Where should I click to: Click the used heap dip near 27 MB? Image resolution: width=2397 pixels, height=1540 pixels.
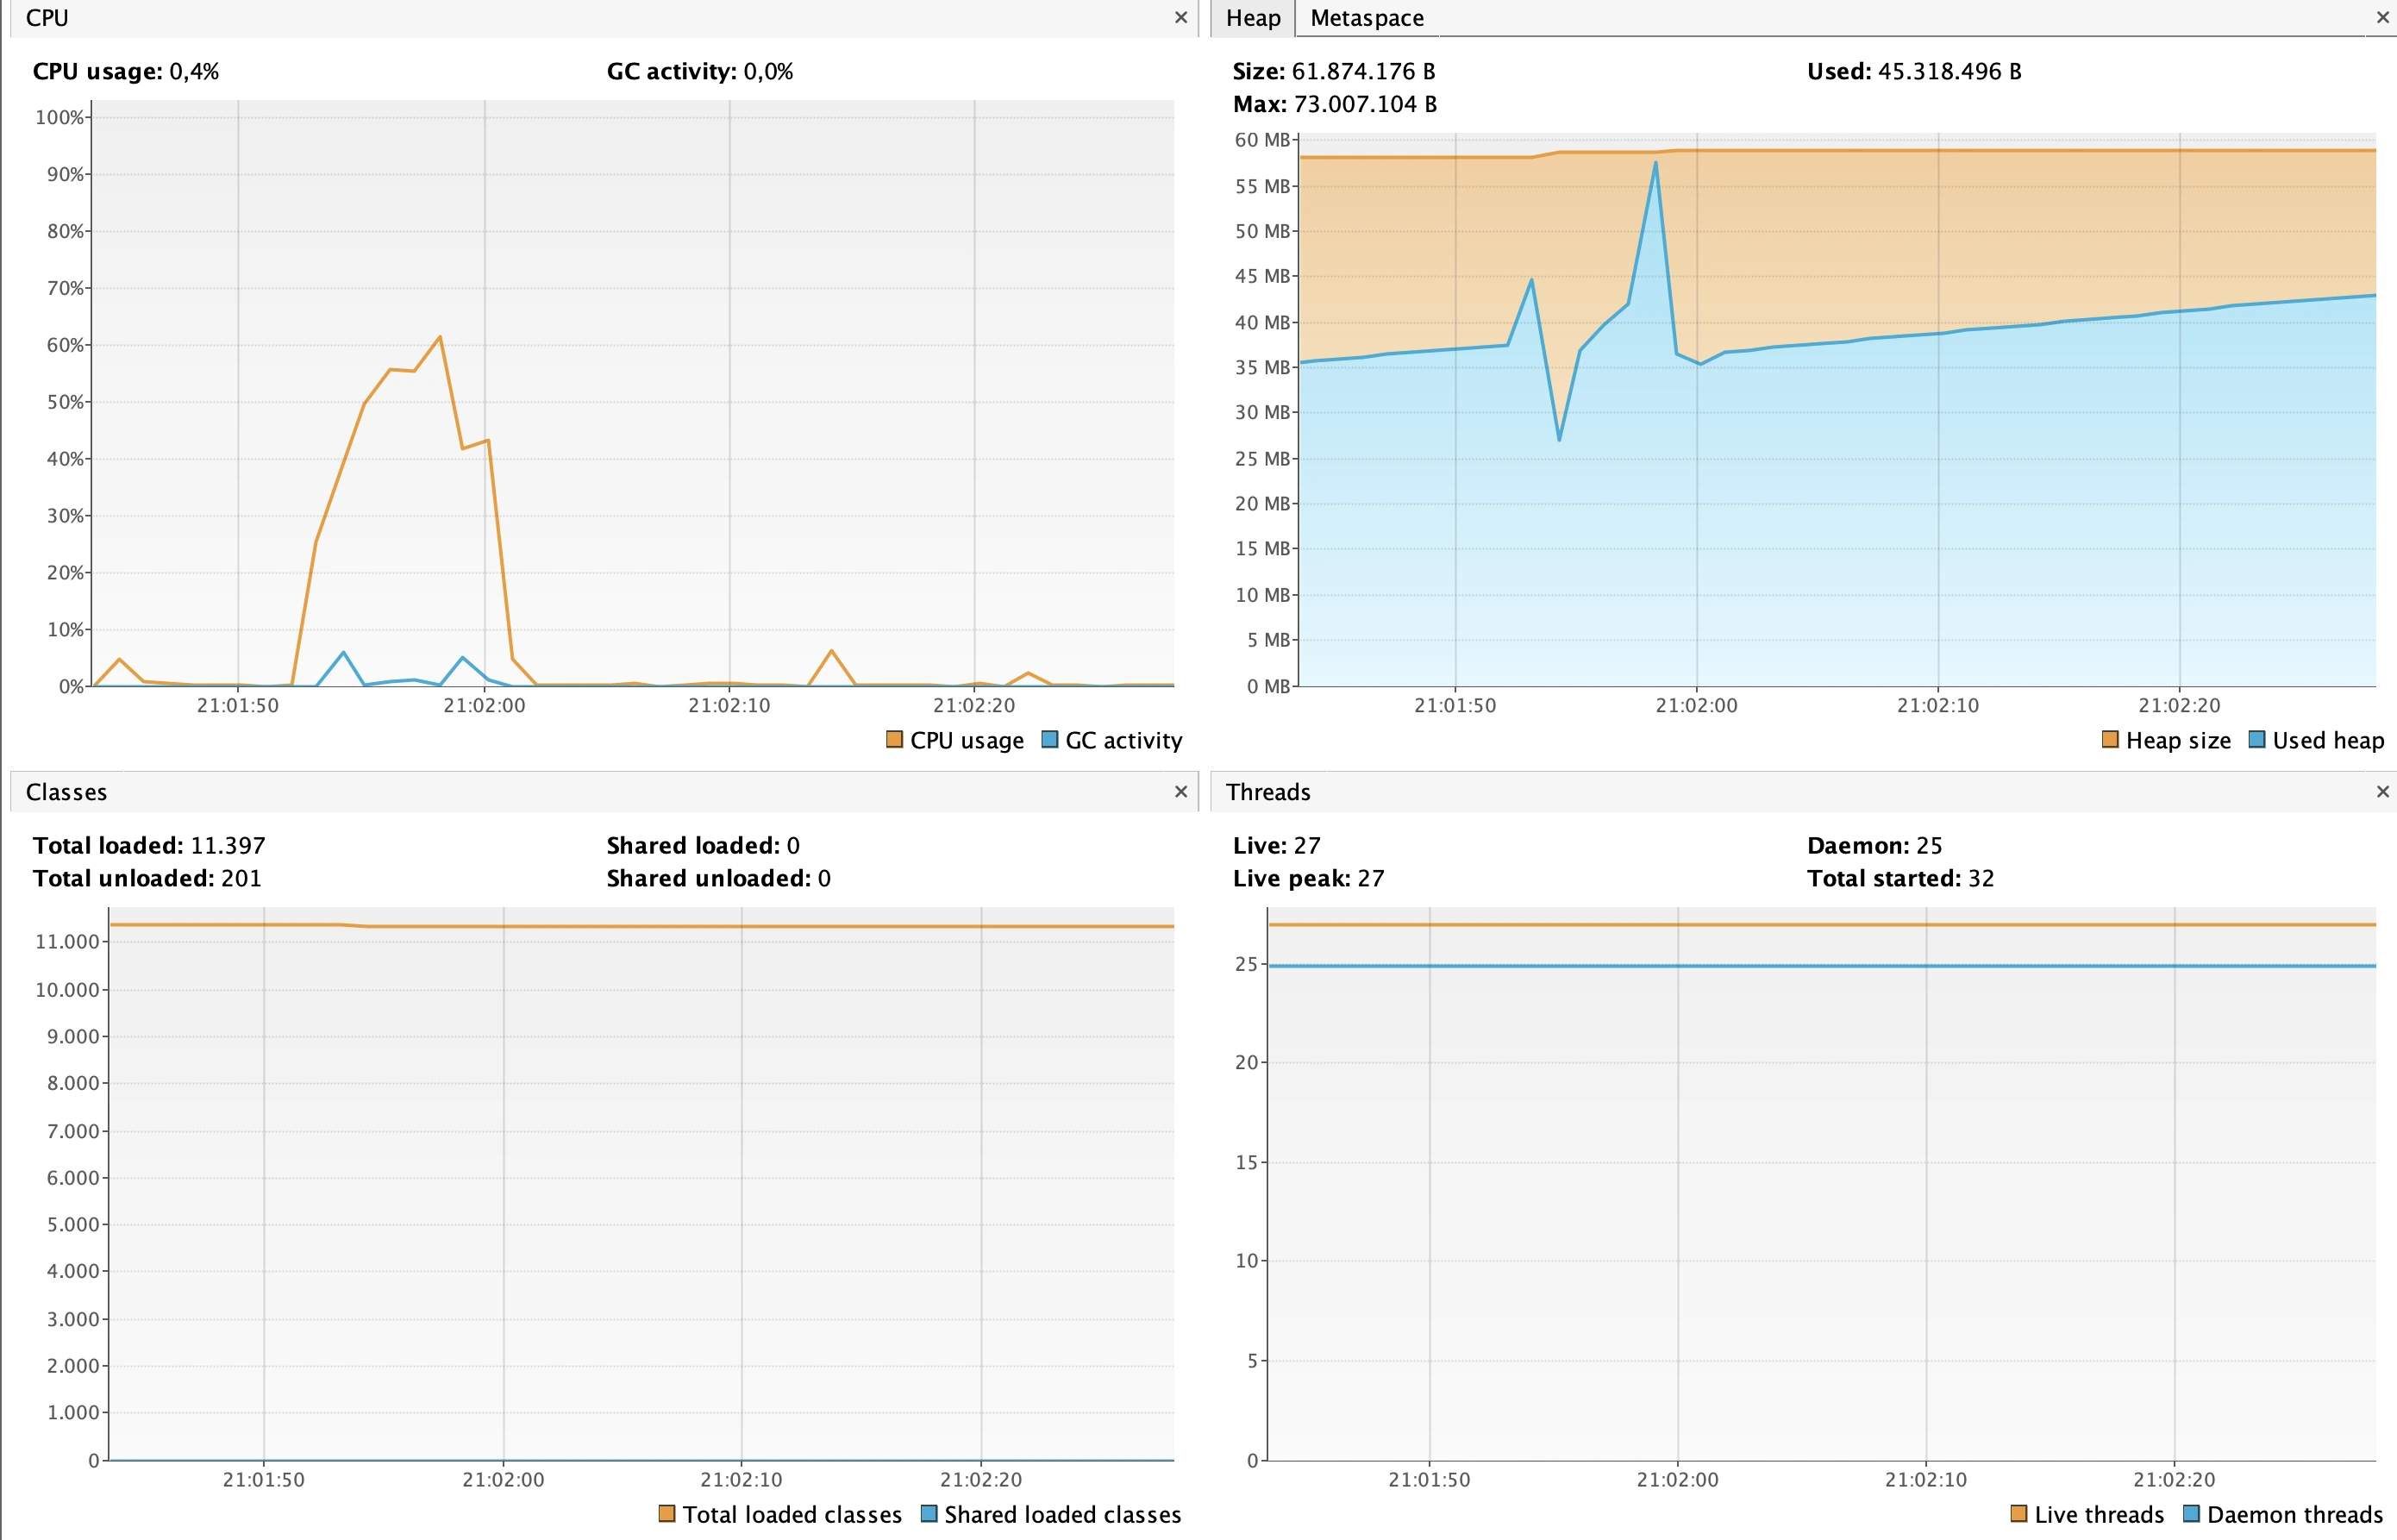pos(1559,440)
